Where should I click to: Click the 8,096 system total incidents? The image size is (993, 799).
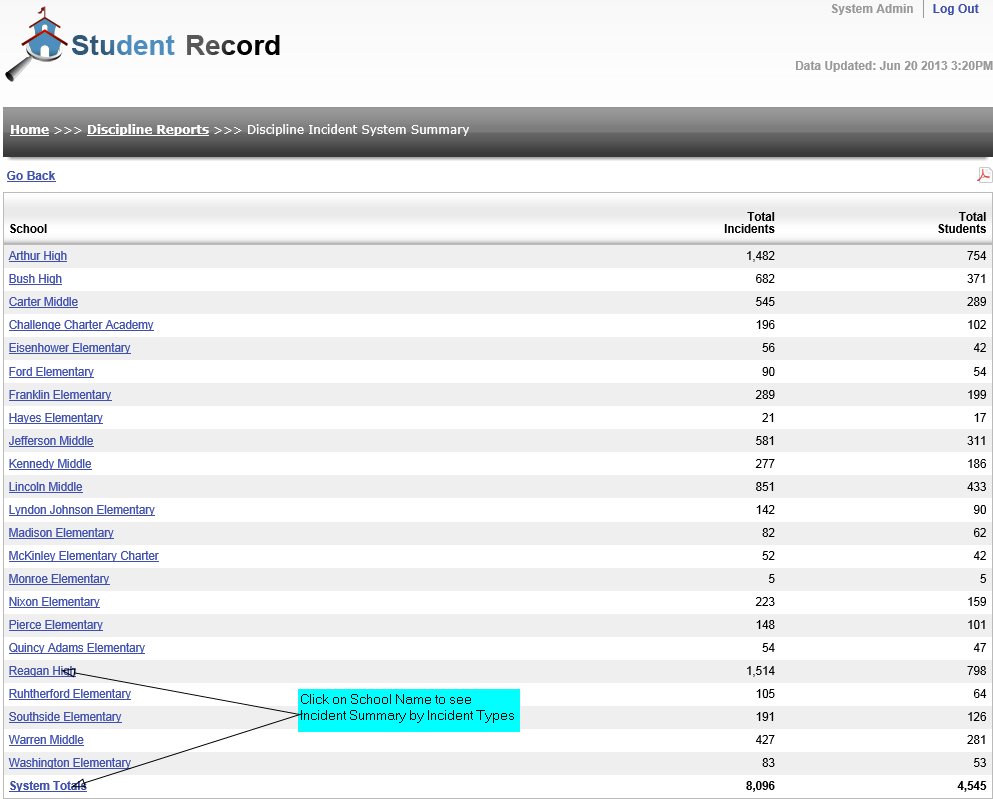coord(760,786)
